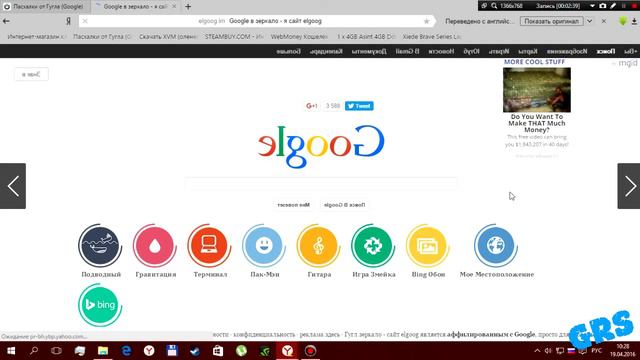Open NVIDIA GeForce icon in taskbar

pos(264,351)
